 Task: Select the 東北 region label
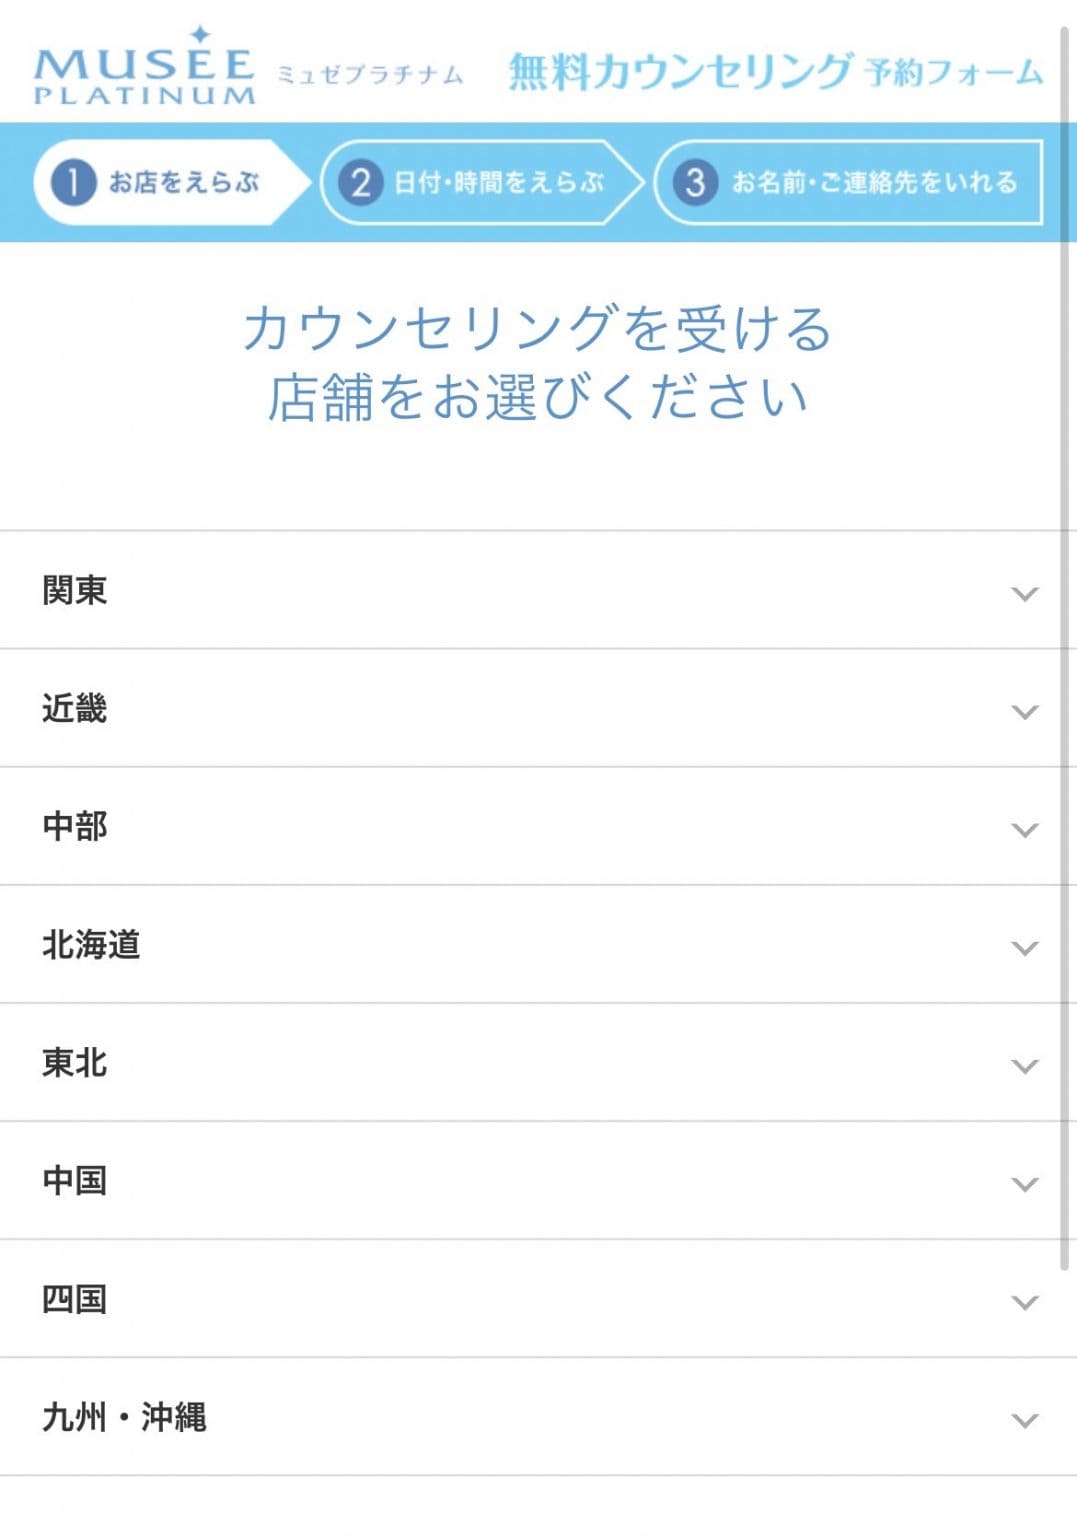pos(74,1062)
